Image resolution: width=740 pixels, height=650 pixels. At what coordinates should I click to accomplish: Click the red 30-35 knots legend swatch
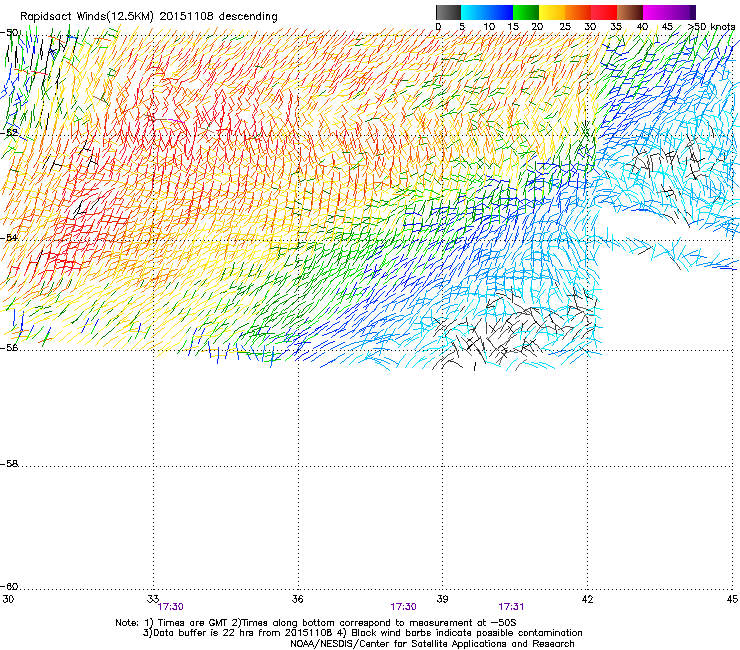[604, 12]
